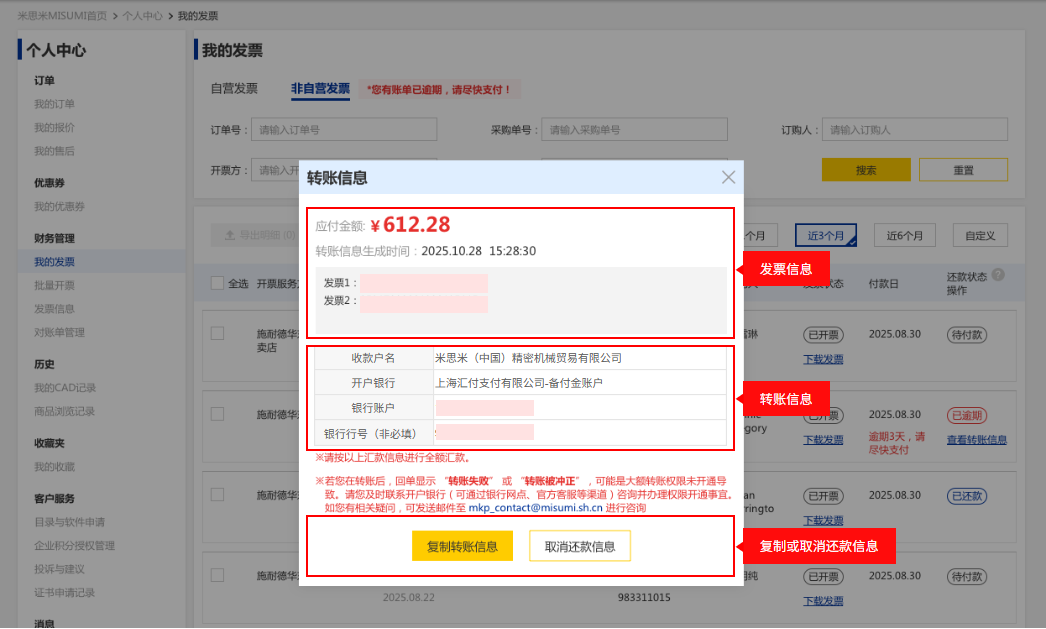Click the help icon beside 还款状态

[x=997, y=275]
